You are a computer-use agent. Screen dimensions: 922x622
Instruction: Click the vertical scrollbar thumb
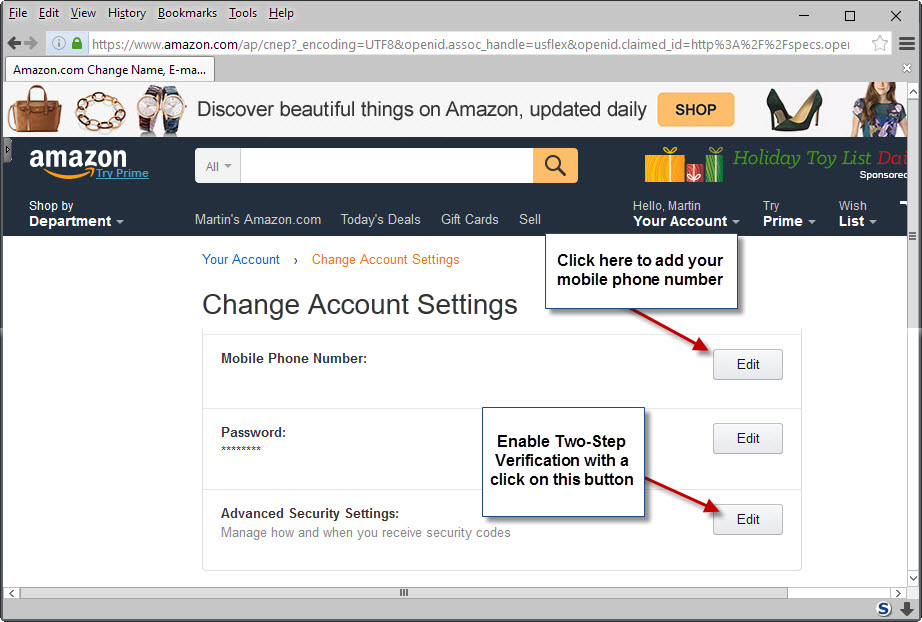pyautogui.click(x=913, y=213)
